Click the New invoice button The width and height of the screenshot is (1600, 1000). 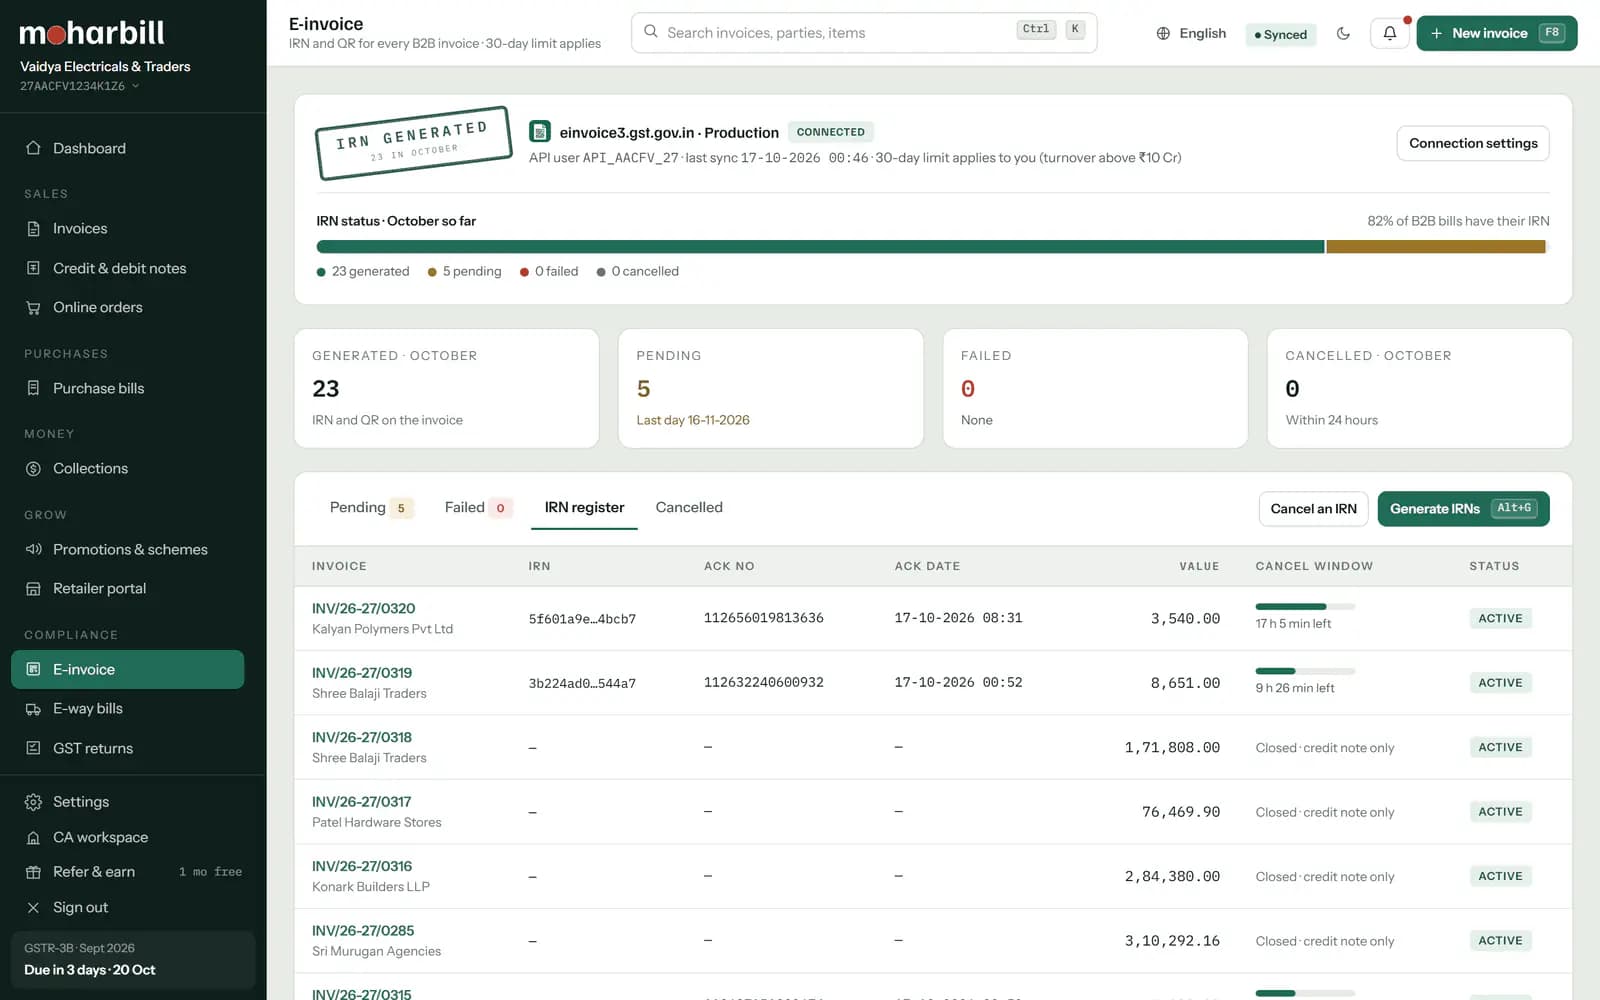pos(1497,33)
